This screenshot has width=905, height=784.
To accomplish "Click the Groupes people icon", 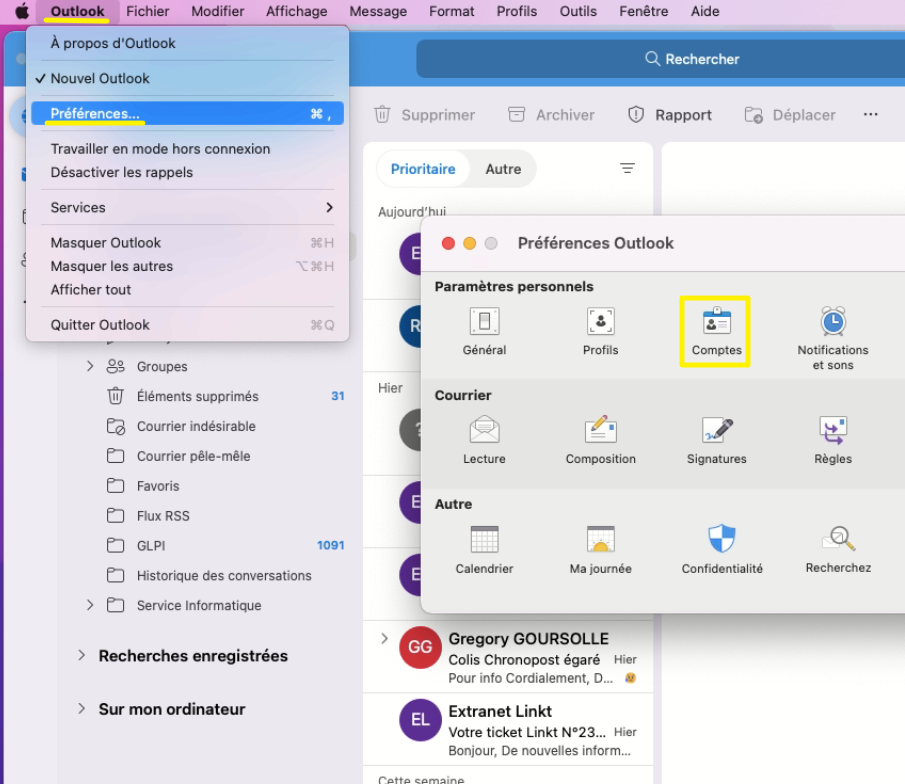I will [115, 366].
